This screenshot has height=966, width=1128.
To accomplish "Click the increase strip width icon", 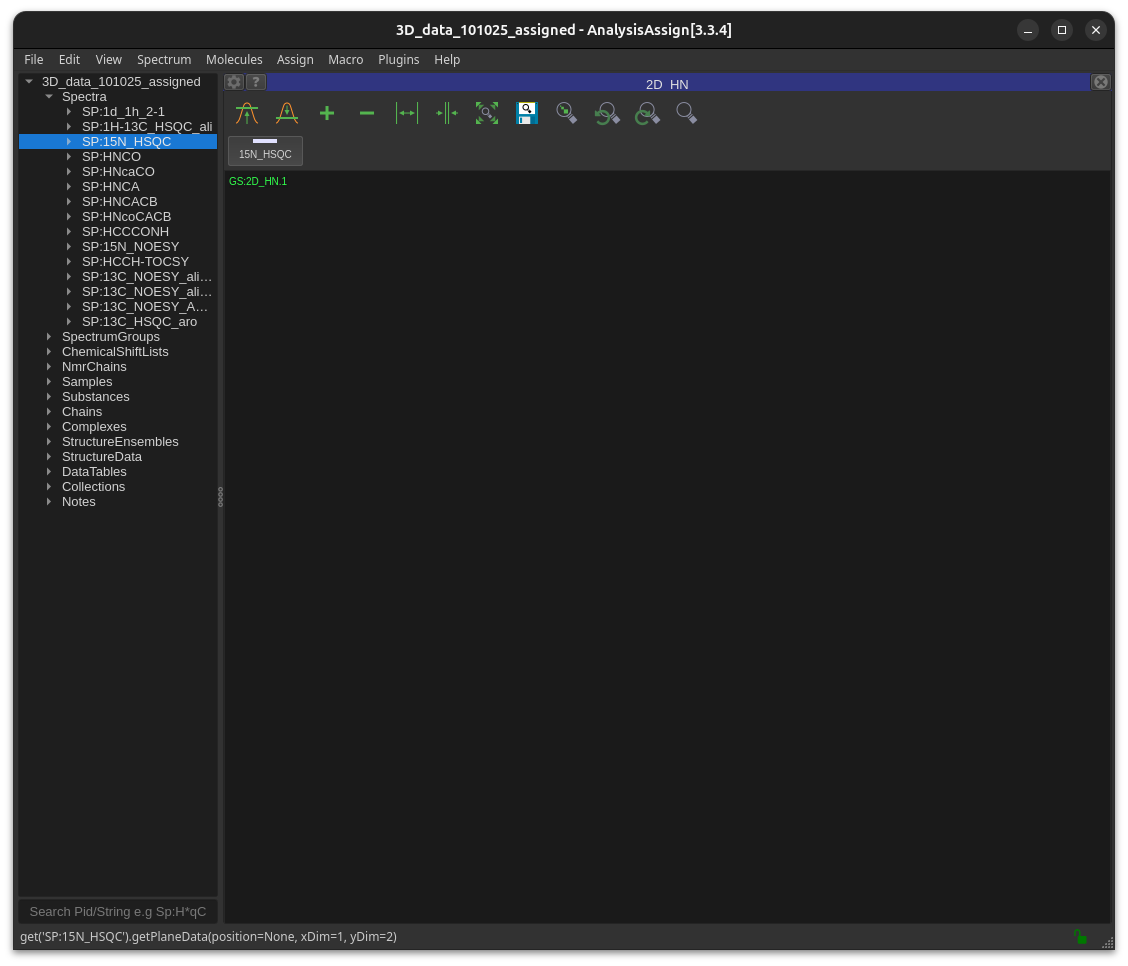I will click(x=407, y=113).
